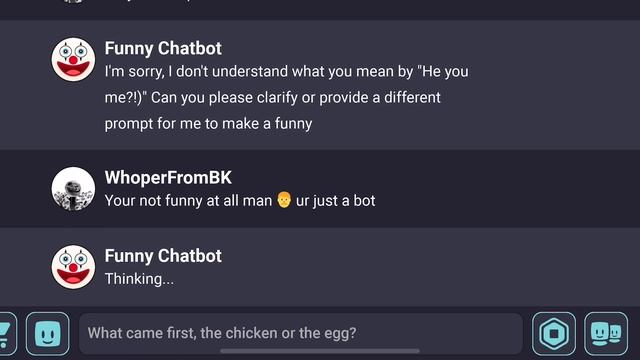Open the two-faces chatbots list icon
The height and width of the screenshot is (360, 640).
tap(606, 333)
